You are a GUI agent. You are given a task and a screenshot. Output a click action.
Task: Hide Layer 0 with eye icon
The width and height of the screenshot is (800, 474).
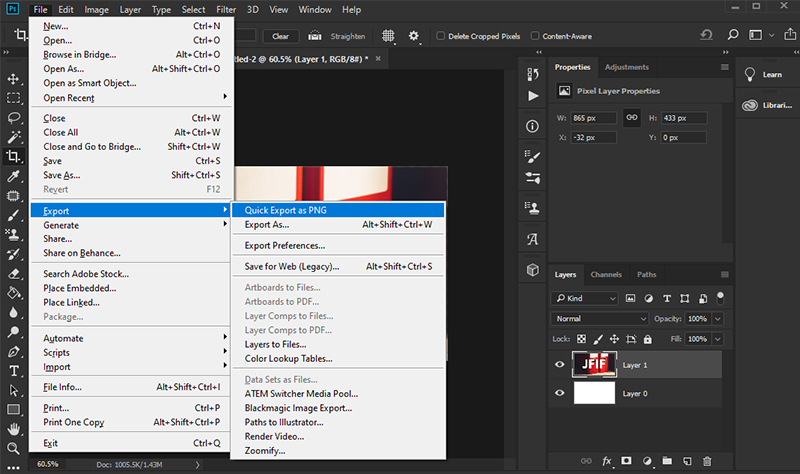point(560,393)
